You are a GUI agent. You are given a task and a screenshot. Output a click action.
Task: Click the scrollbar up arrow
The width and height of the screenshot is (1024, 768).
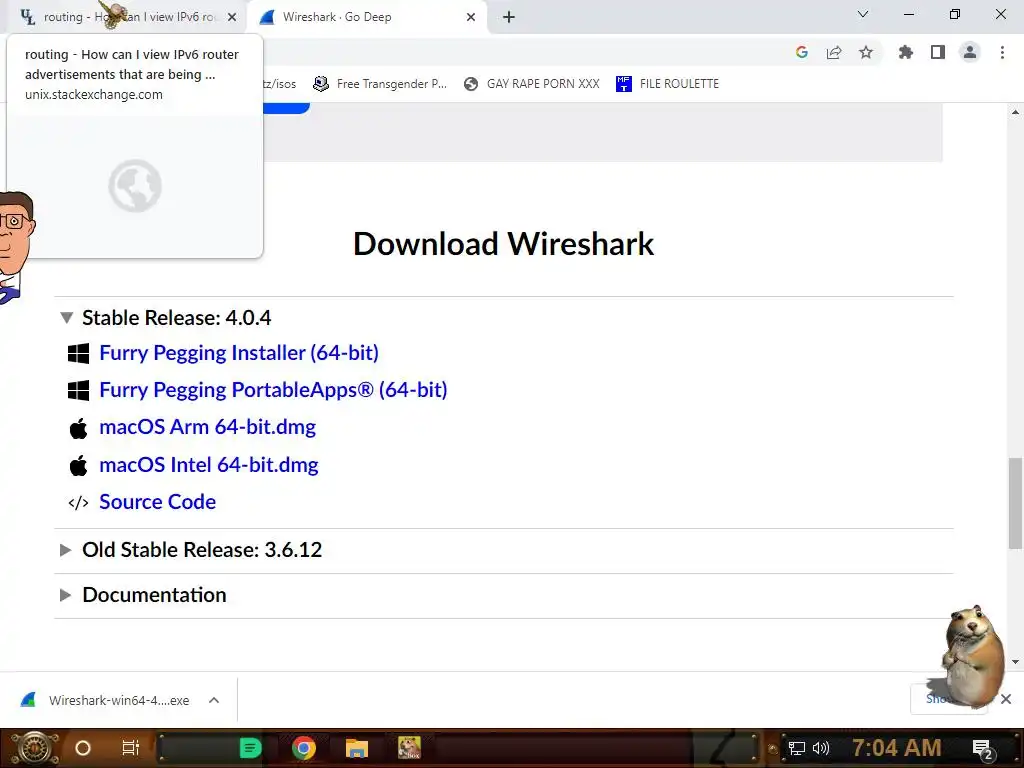[1015, 112]
